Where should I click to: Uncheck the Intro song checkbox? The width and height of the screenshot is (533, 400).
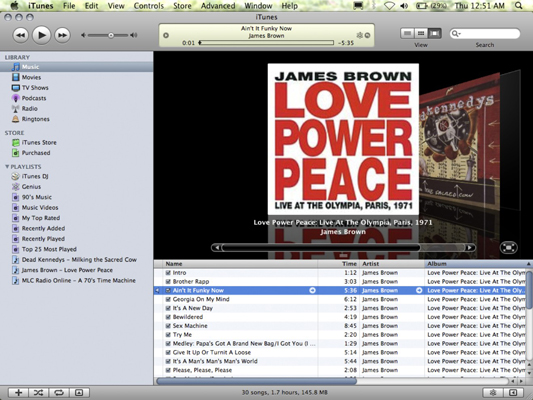(168, 273)
